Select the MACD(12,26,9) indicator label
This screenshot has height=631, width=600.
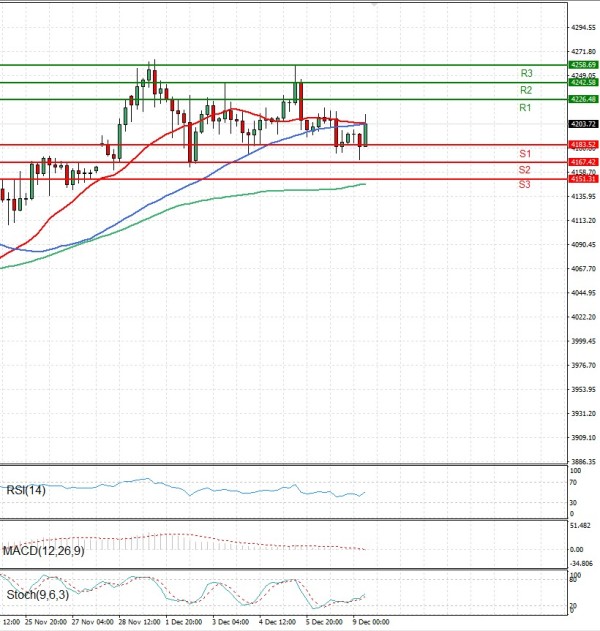[x=42, y=550]
